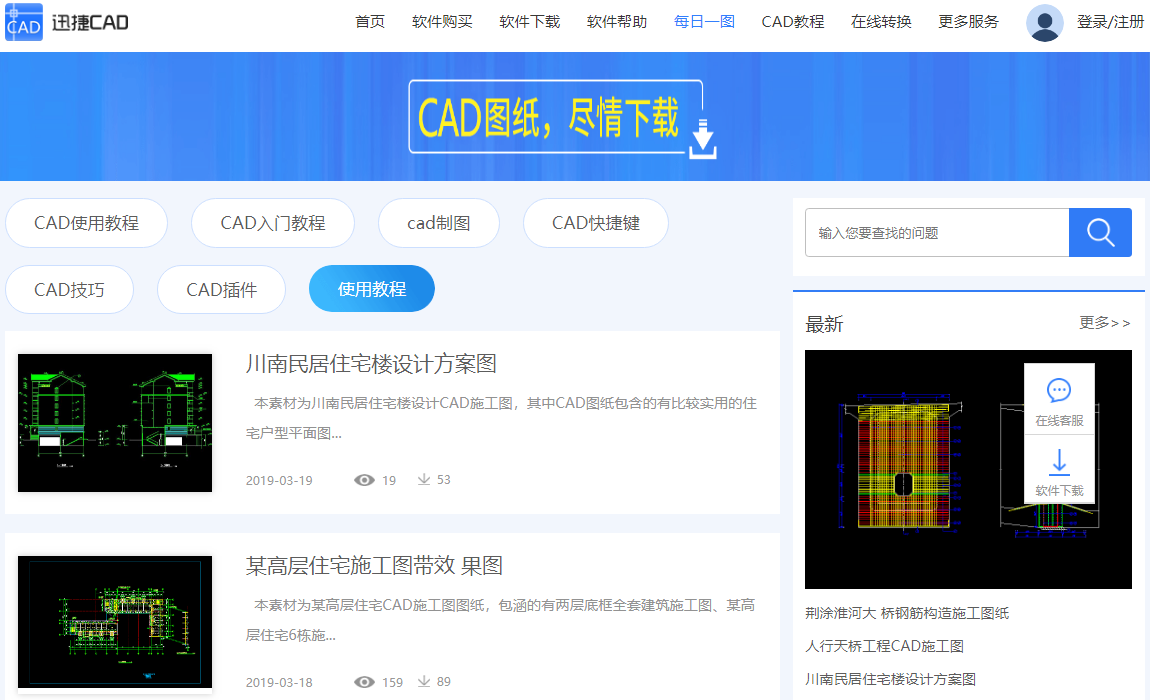Image resolution: width=1150 pixels, height=700 pixels.
Task: Enable the cad制图 category filter
Action: (x=439, y=223)
